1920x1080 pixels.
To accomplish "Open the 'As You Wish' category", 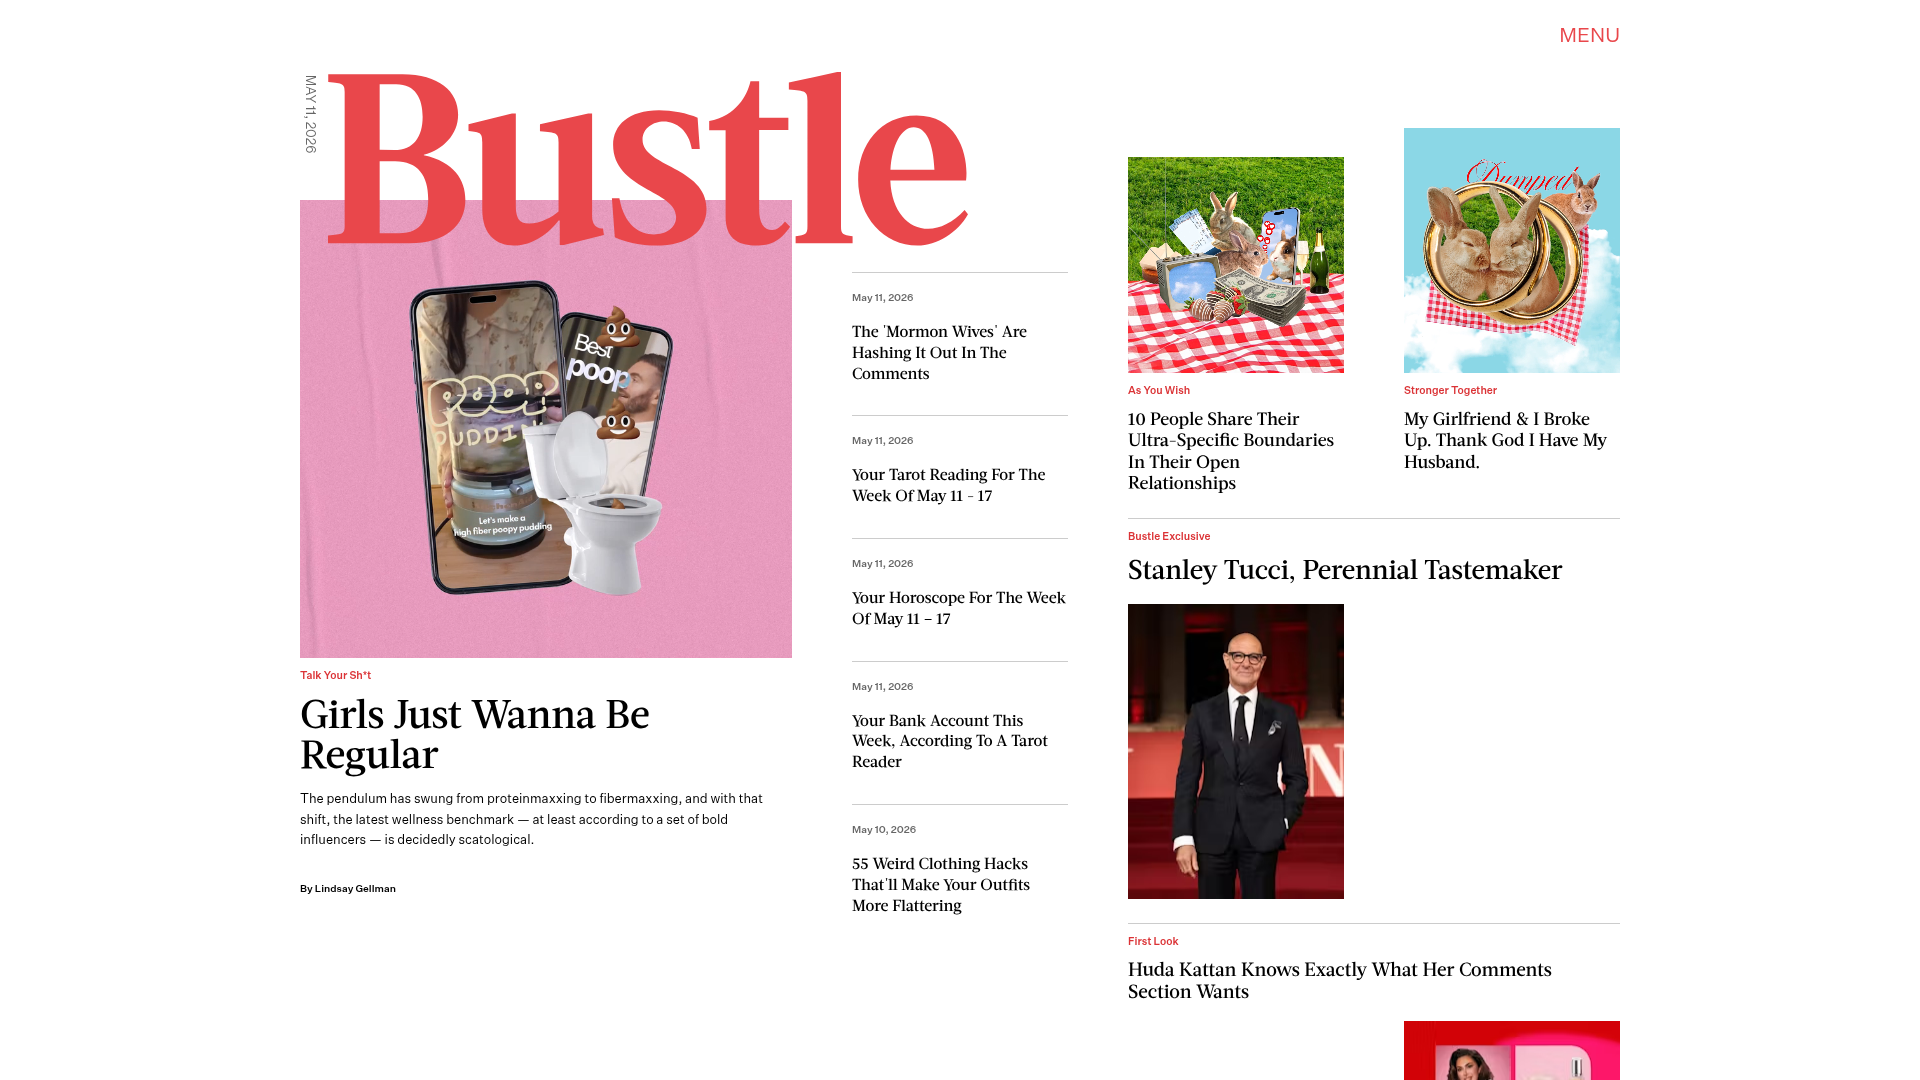I will pyautogui.click(x=1159, y=390).
